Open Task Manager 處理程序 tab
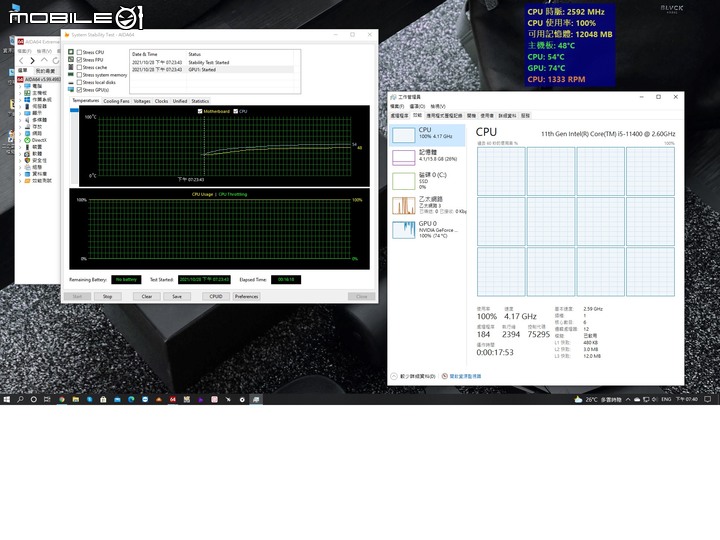The image size is (720, 540). pos(399,116)
